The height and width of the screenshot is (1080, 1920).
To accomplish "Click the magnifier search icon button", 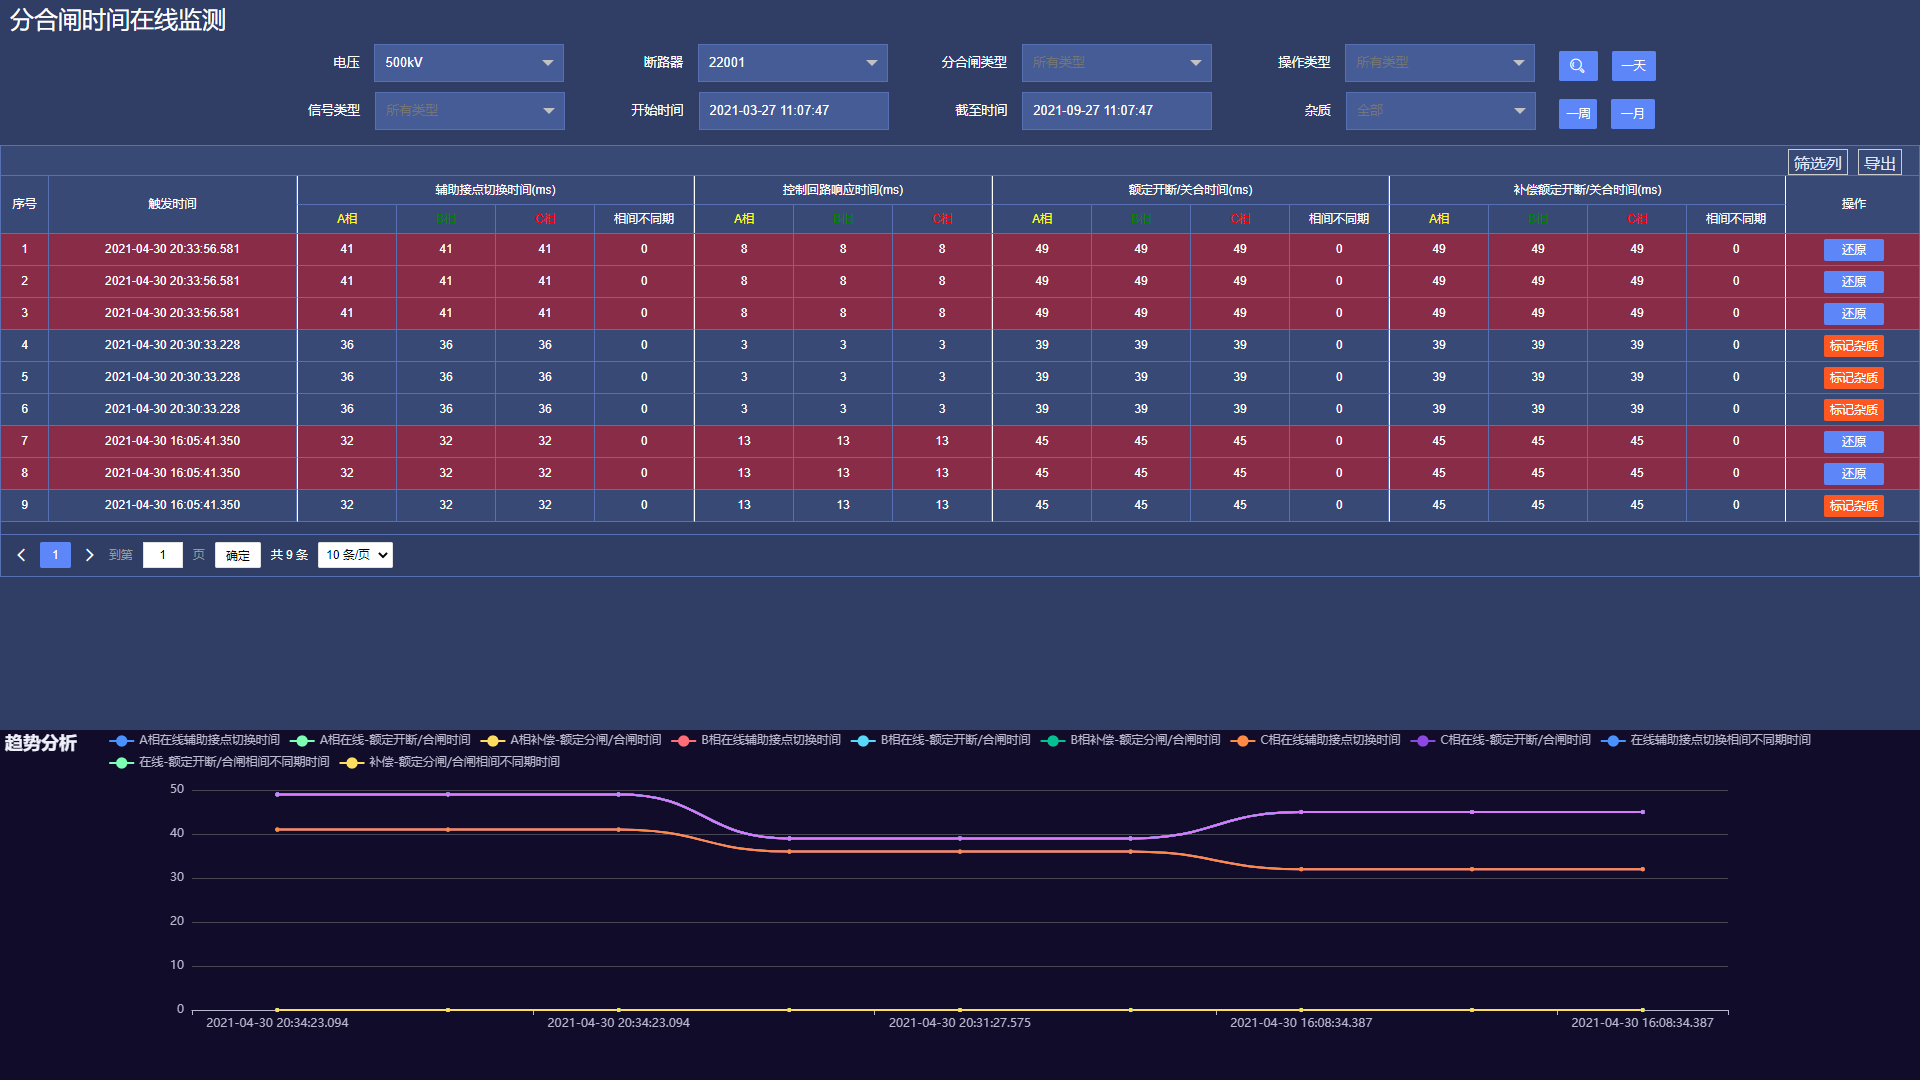I will click(1577, 66).
